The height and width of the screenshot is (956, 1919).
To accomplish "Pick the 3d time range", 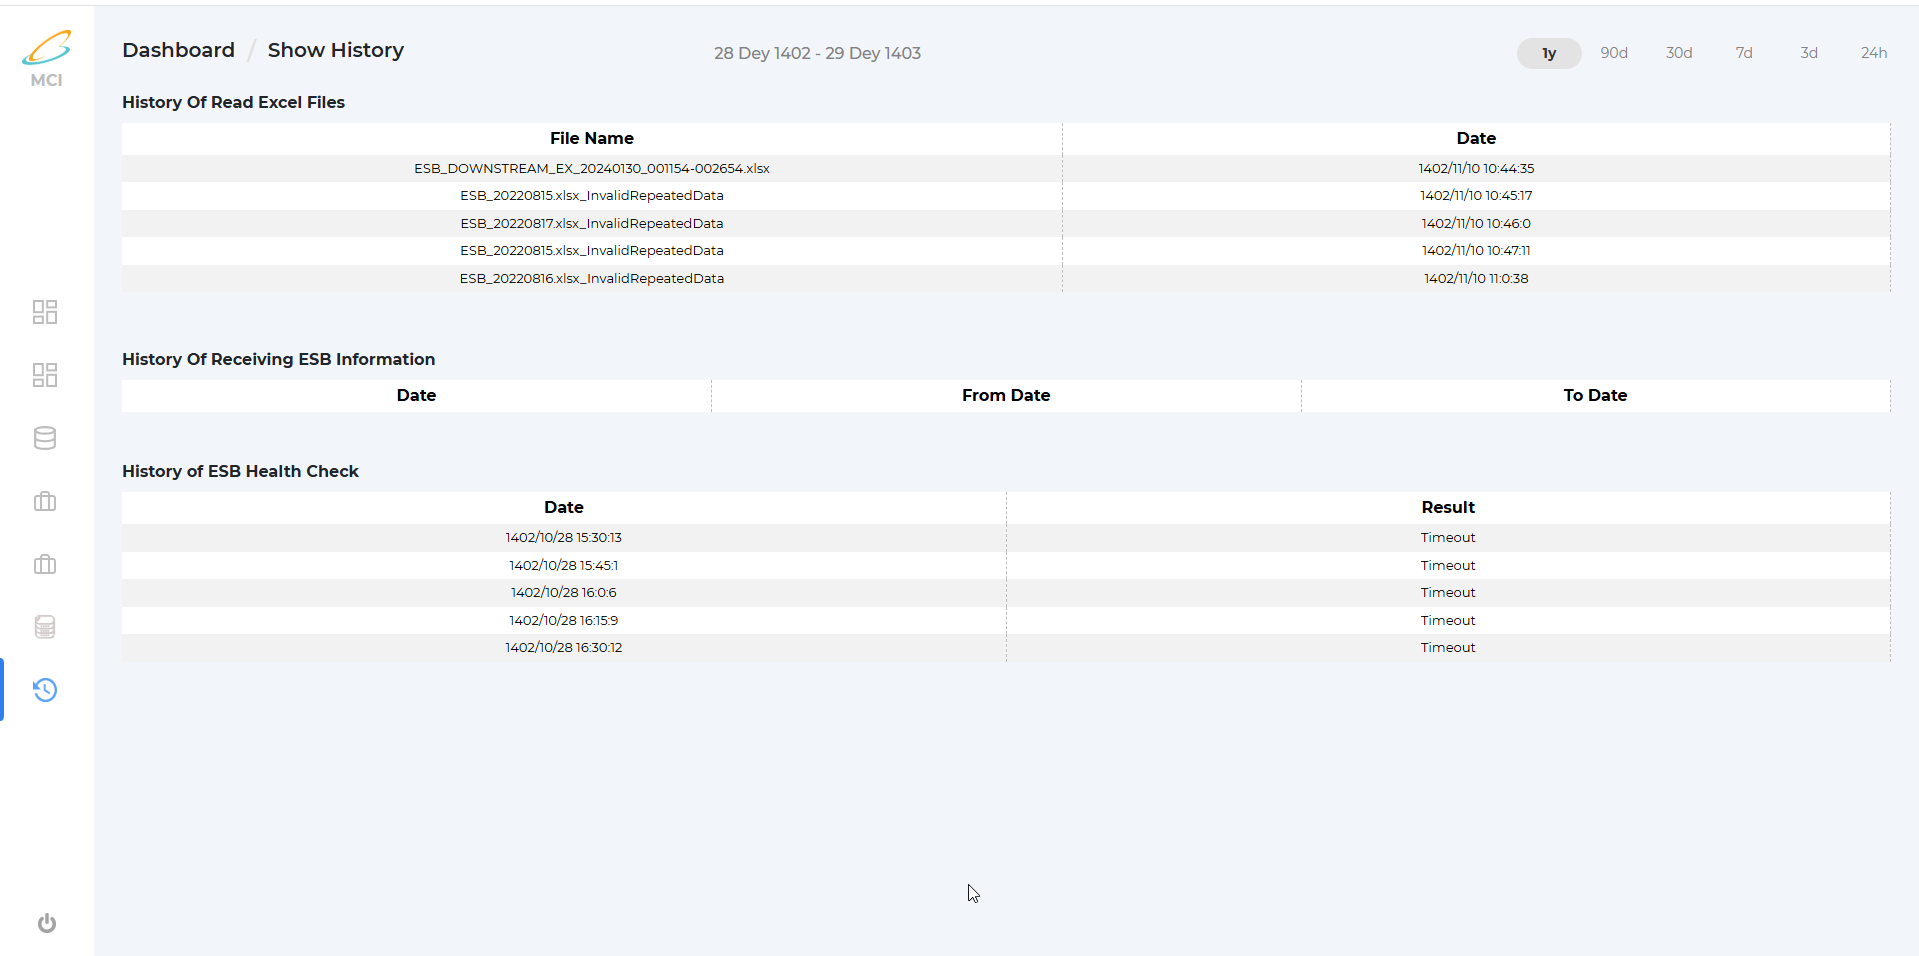I will [1808, 53].
